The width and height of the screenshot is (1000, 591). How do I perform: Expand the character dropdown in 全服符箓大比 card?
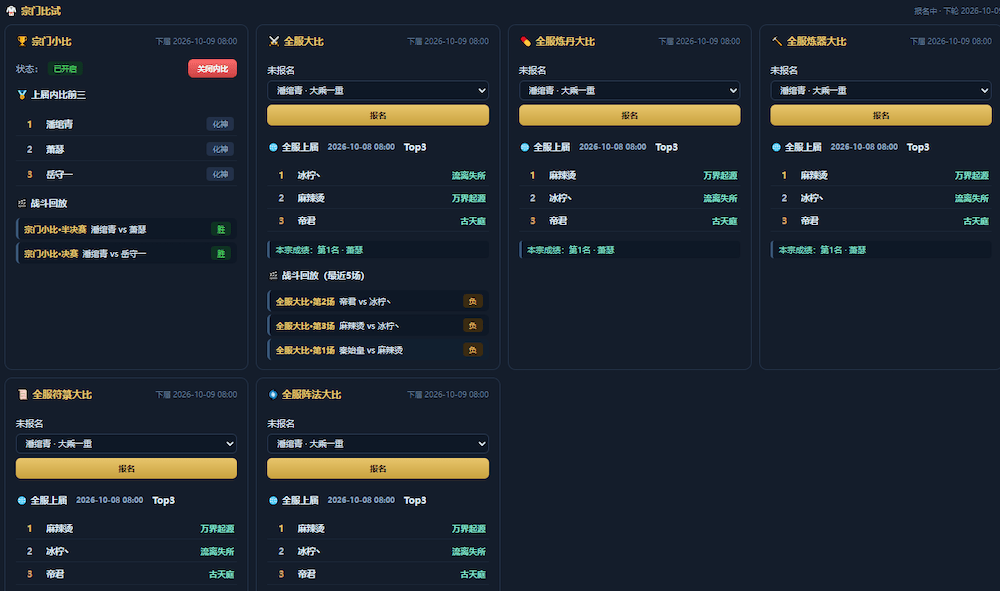[126, 444]
